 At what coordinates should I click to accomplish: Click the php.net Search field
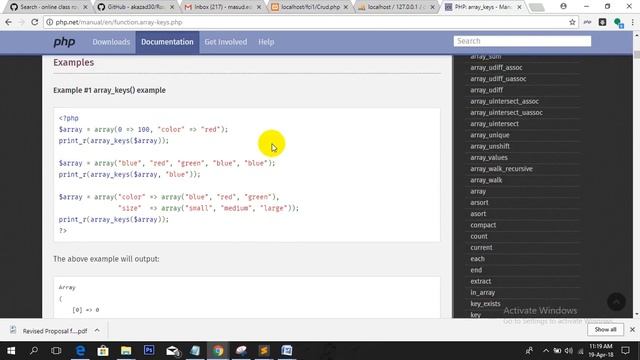click(x=522, y=41)
